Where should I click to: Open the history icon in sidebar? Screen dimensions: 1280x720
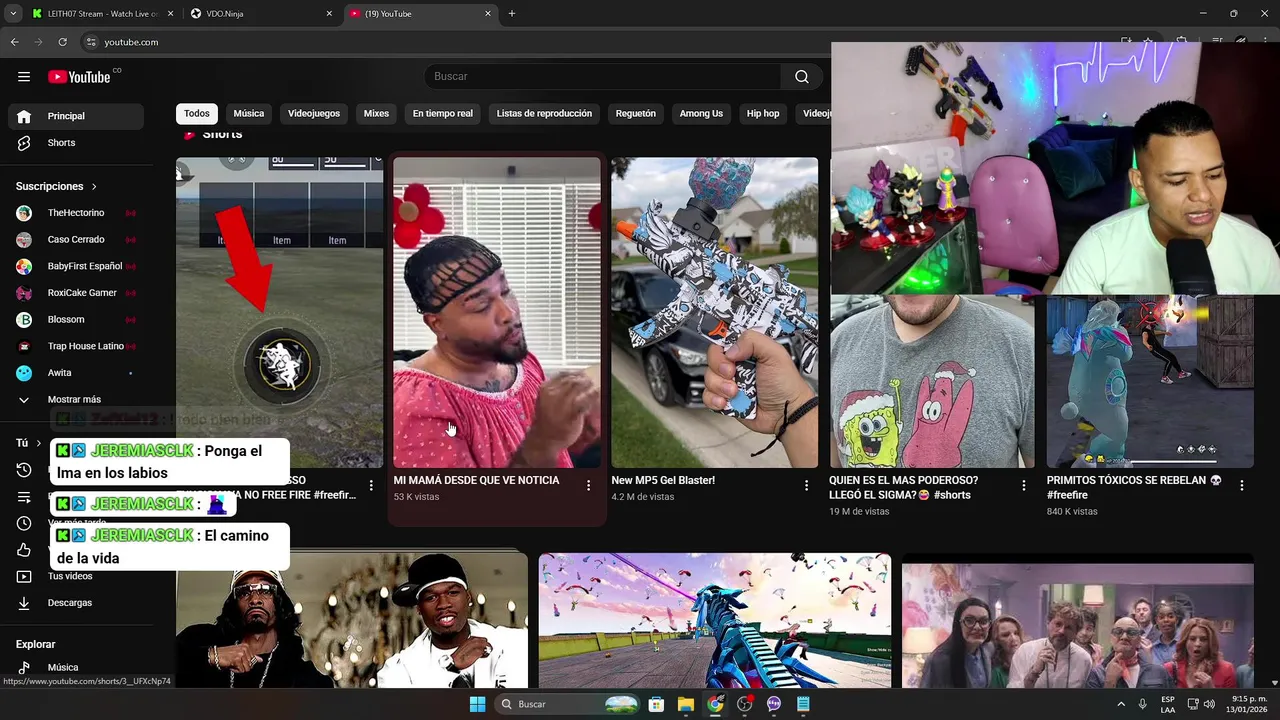(x=24, y=470)
